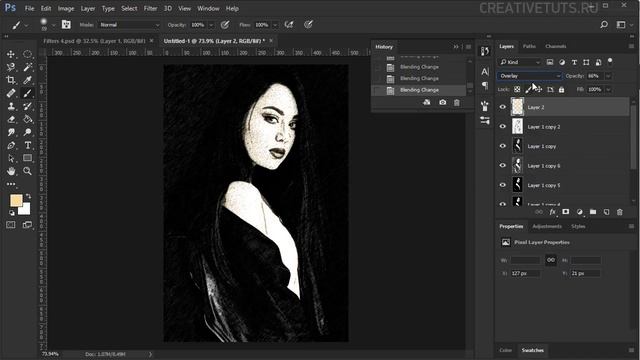Select the Clone Stamp tool
Viewport: 640px width, 360px height.
[11, 106]
